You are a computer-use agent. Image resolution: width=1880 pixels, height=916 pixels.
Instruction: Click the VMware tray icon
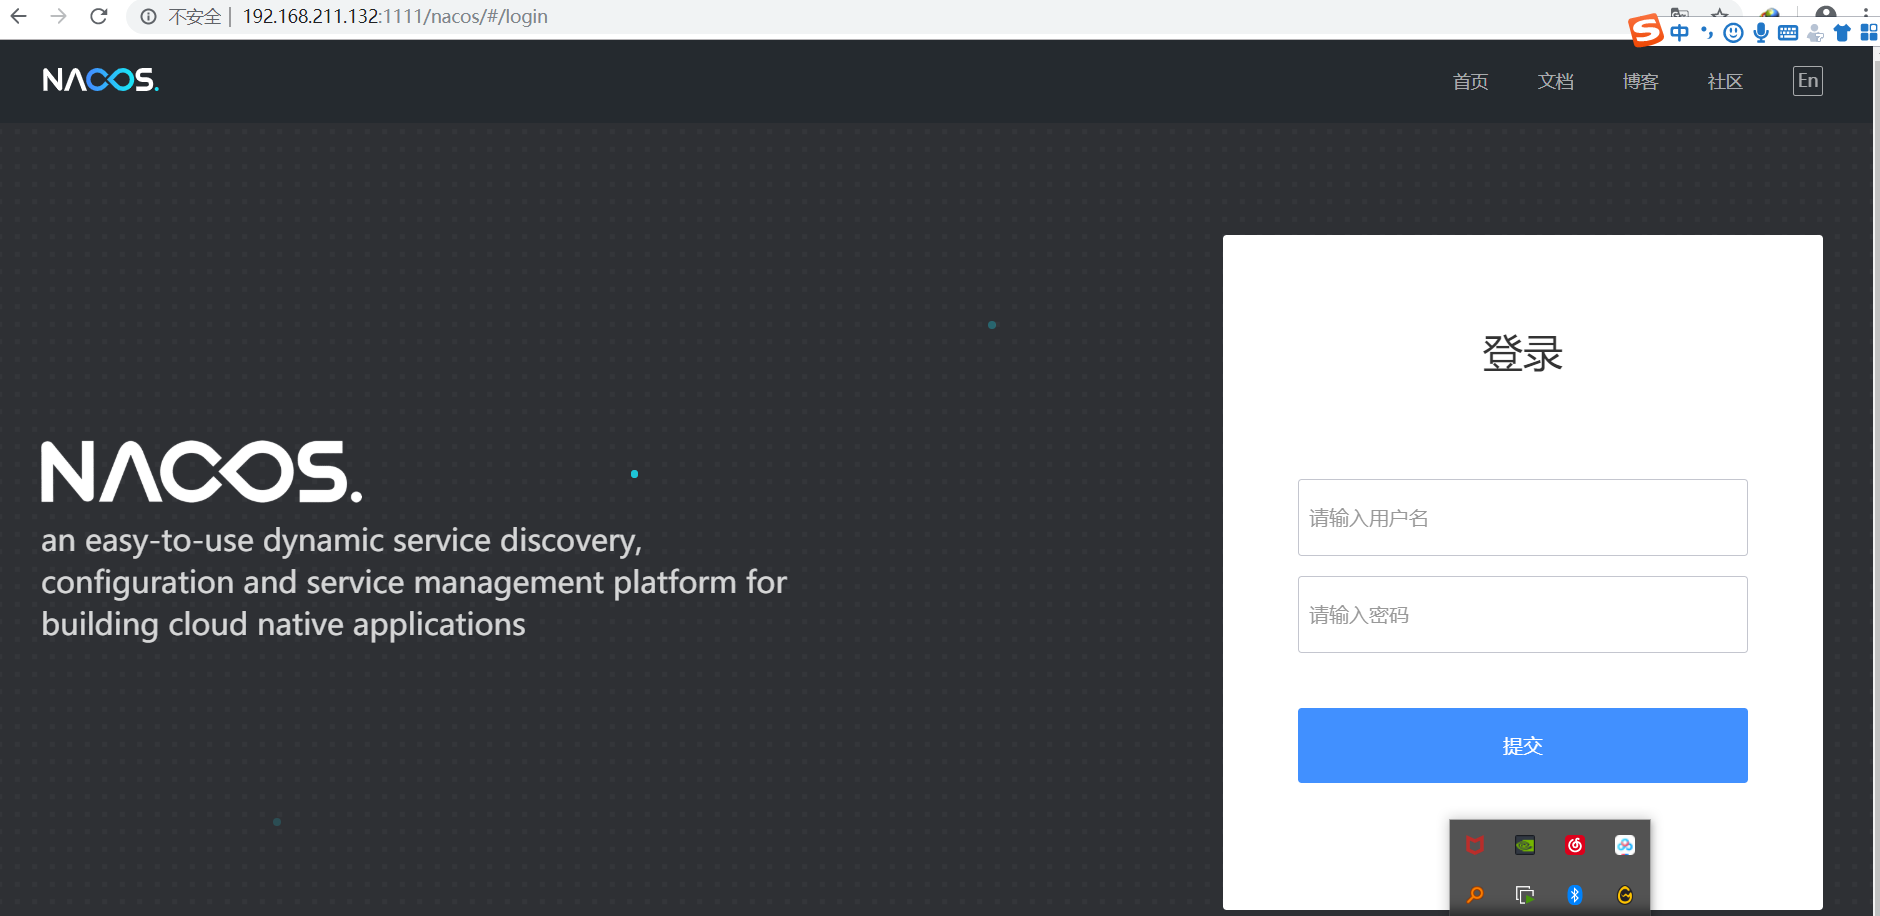pos(1525,895)
